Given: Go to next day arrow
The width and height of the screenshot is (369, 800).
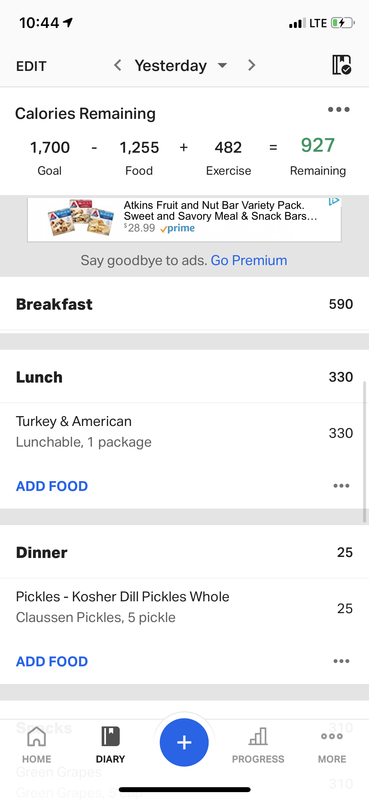Looking at the screenshot, I should point(251,65).
